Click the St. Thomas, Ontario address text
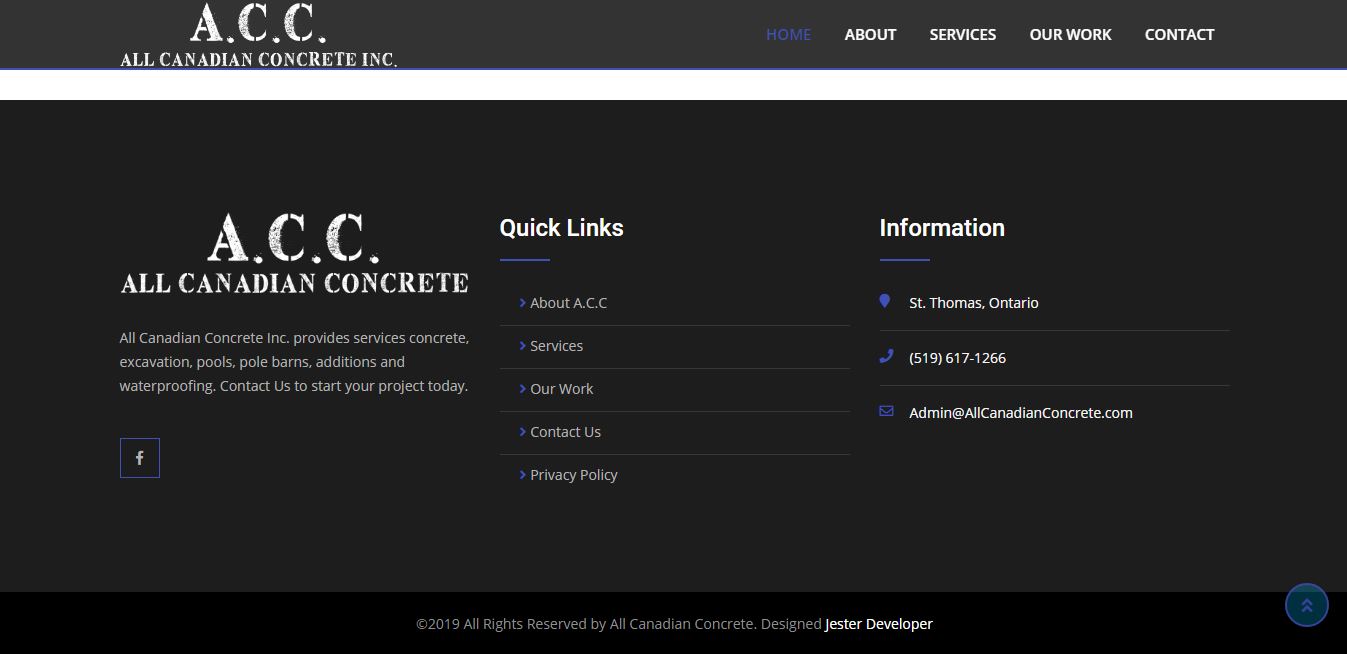Image resolution: width=1347 pixels, height=654 pixels. pos(973,303)
